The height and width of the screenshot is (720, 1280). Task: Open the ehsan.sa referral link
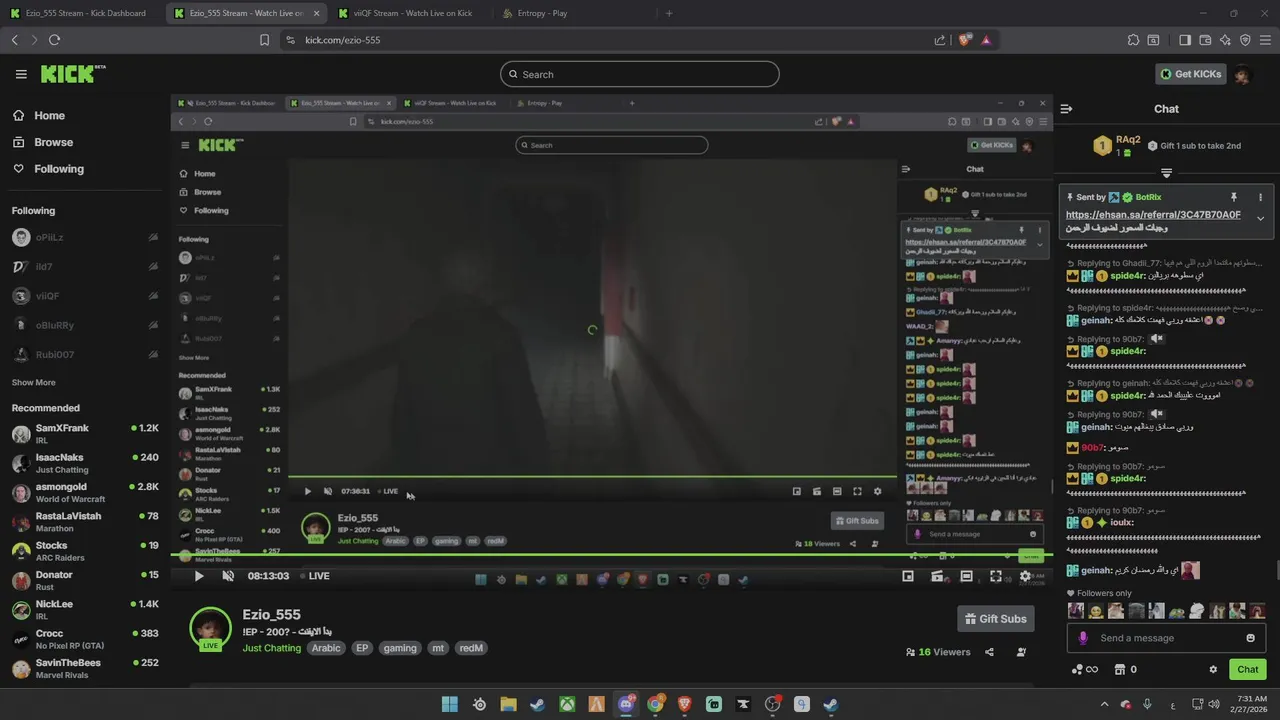click(x=1153, y=214)
